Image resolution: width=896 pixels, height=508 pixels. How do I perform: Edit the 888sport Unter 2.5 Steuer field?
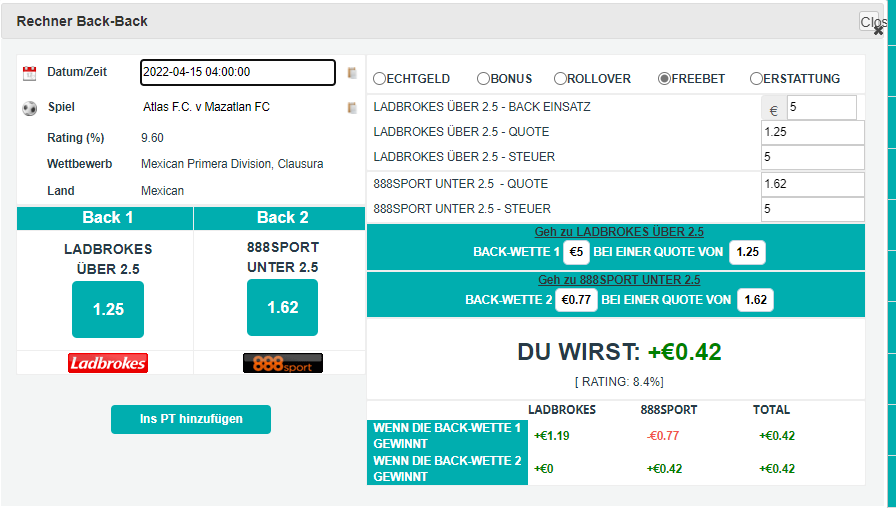click(813, 209)
